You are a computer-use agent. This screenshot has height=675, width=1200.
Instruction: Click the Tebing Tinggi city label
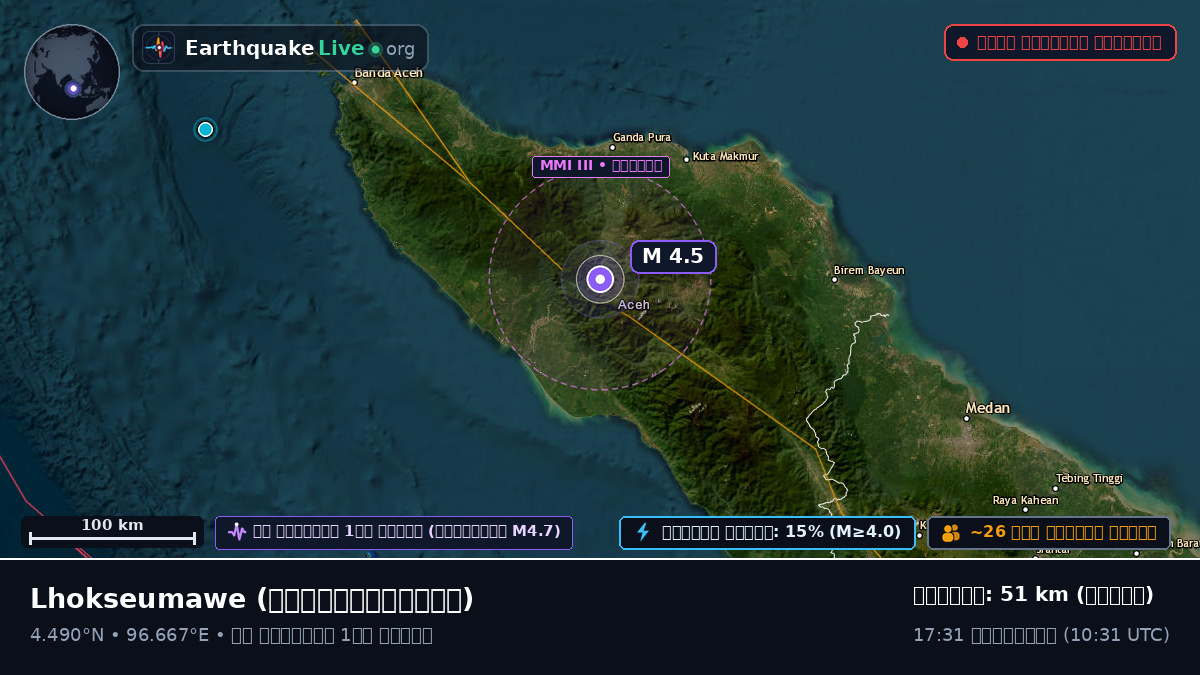pyautogui.click(x=1089, y=478)
